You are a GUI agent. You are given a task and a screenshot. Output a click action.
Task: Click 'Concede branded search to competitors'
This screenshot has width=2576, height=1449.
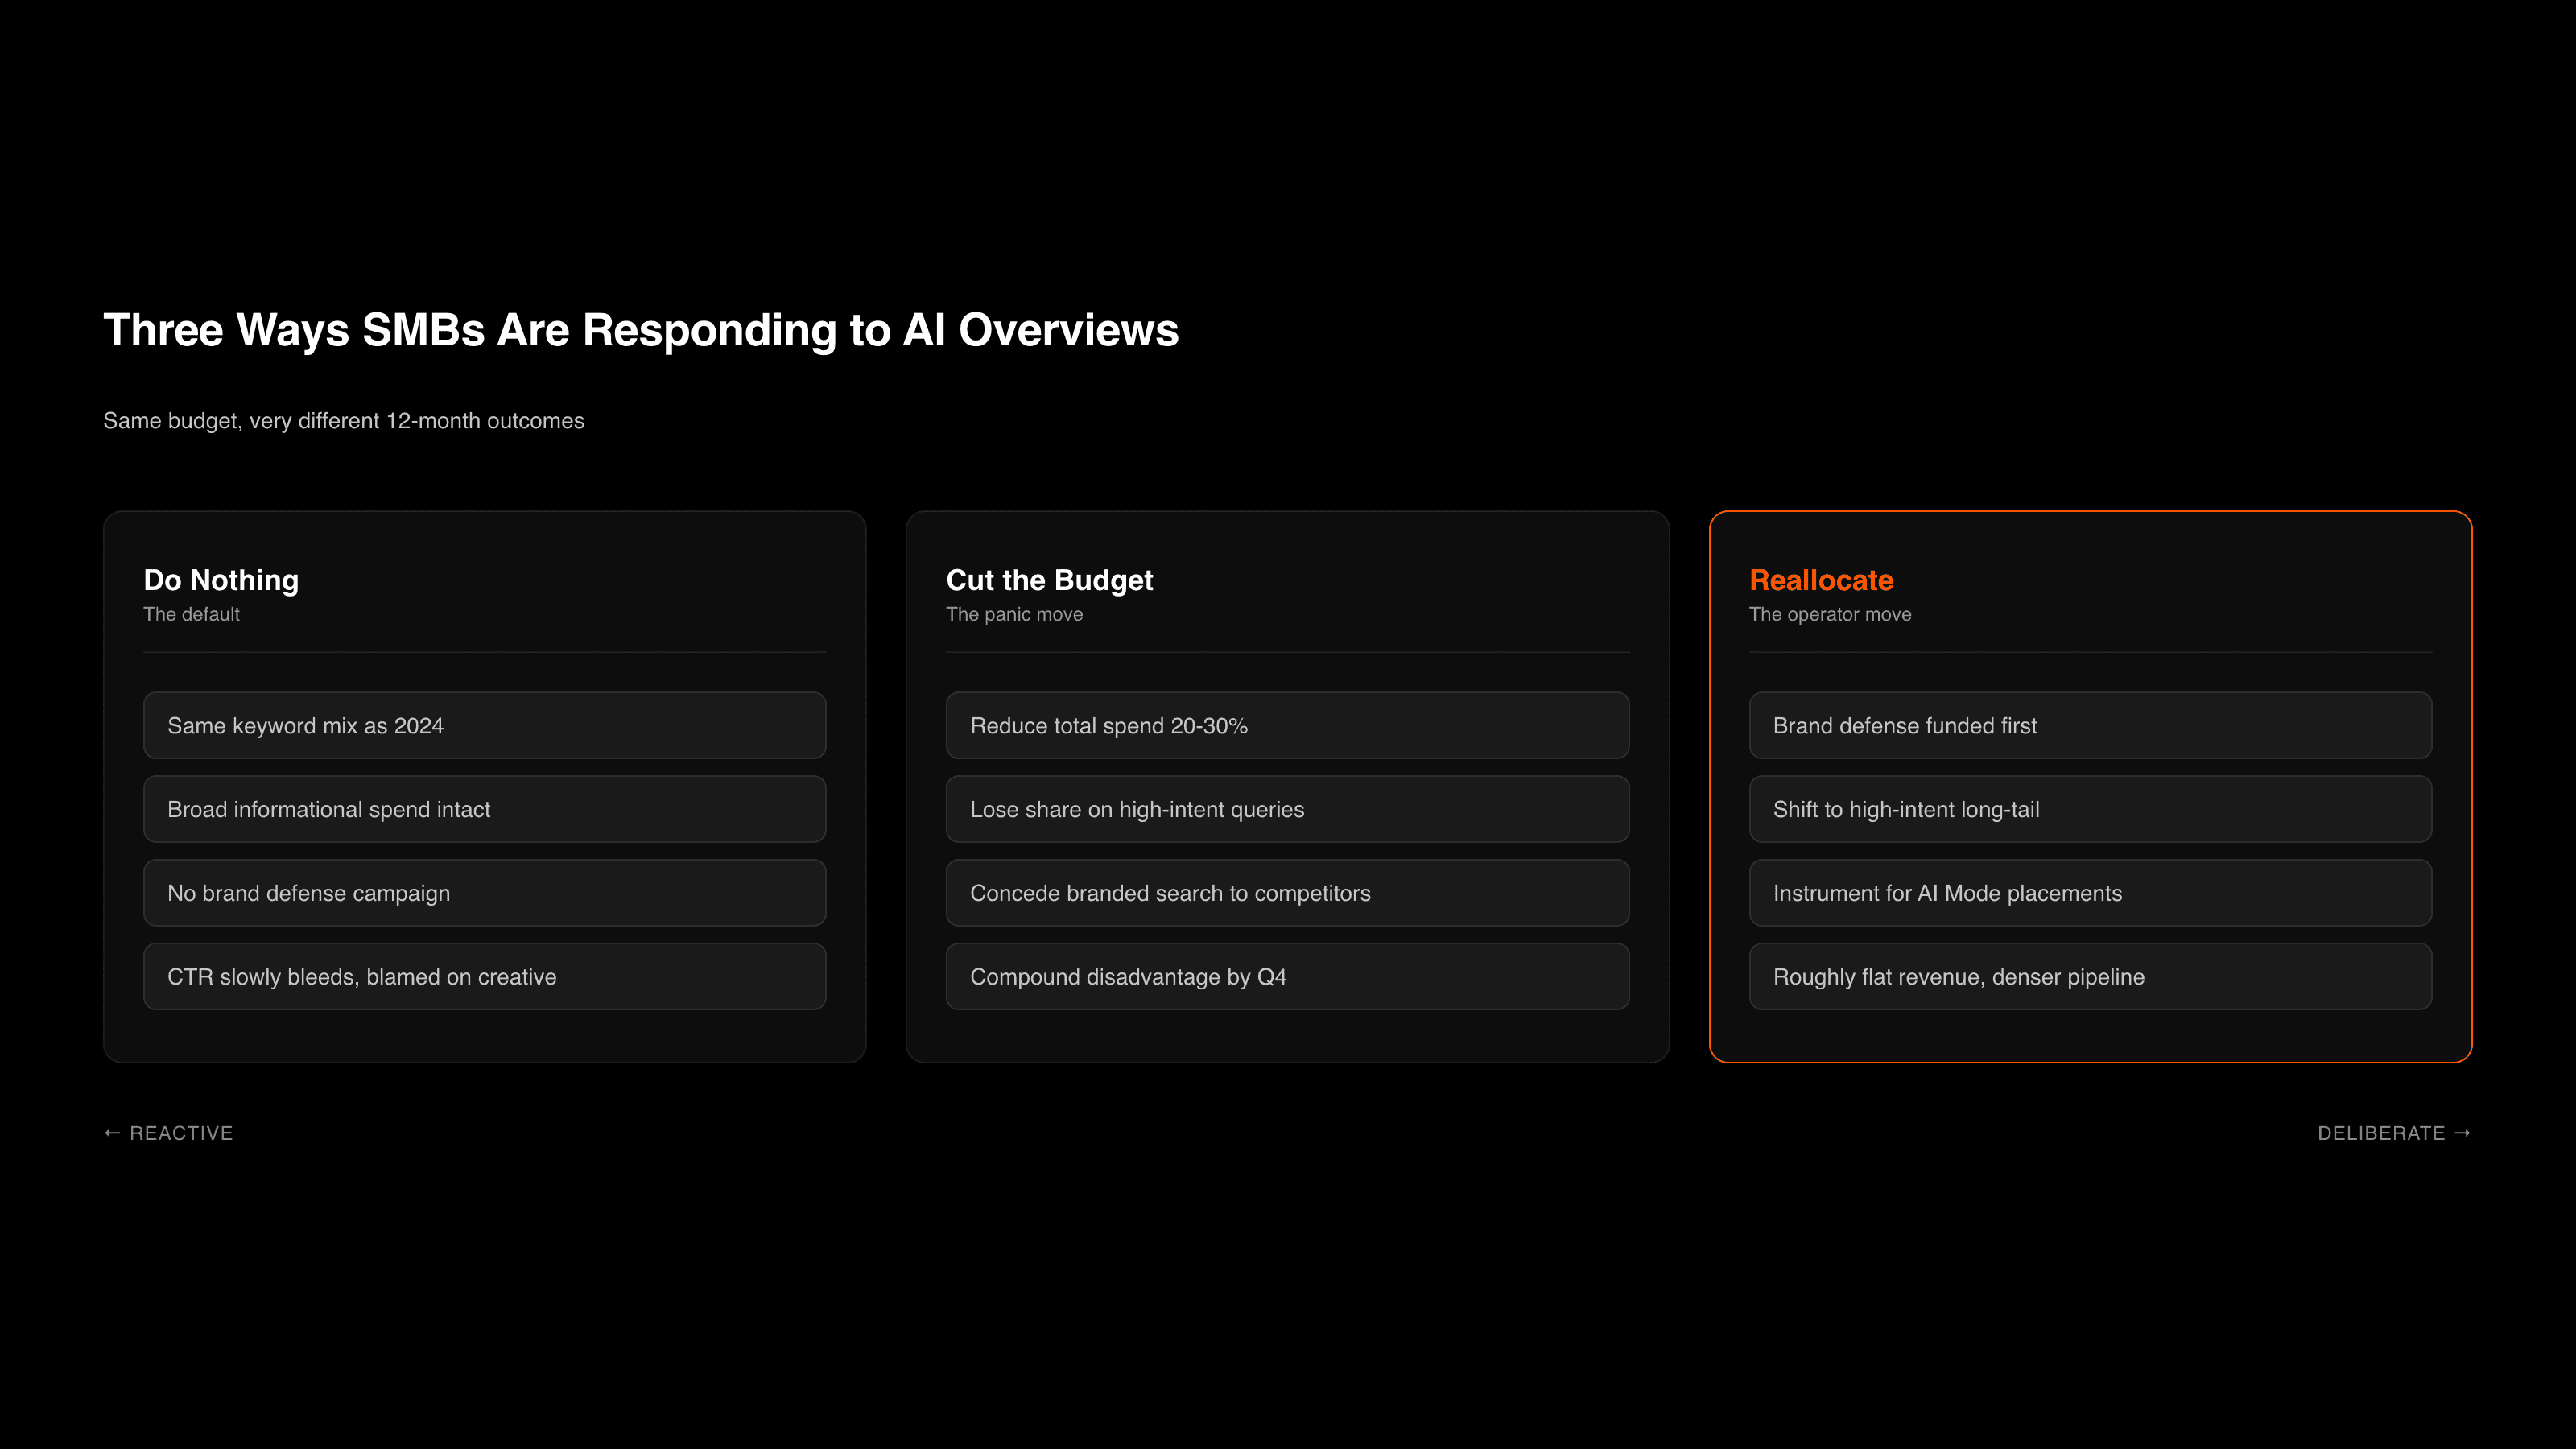1287,893
